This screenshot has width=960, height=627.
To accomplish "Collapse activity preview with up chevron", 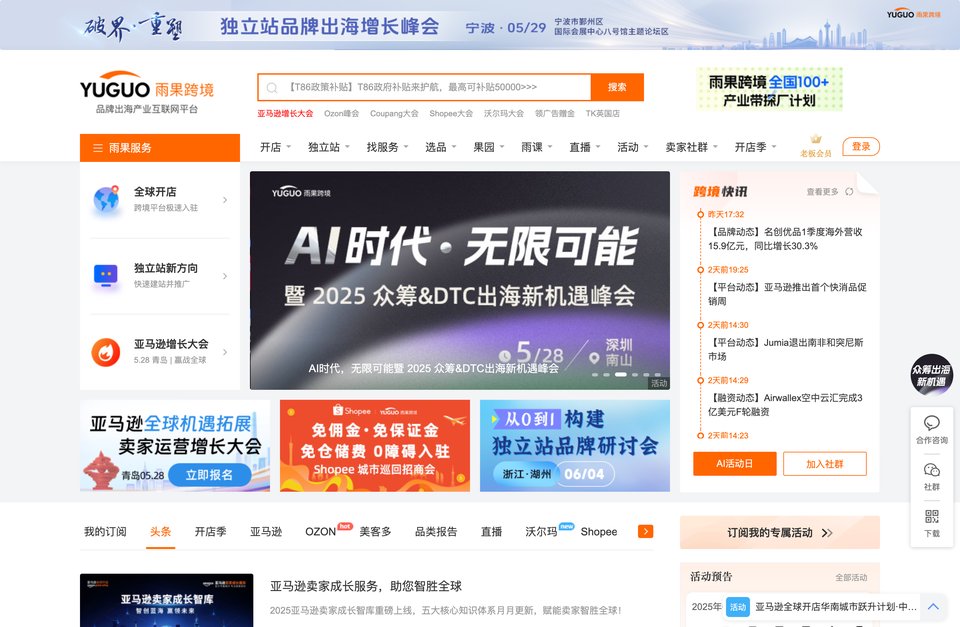I will pyautogui.click(x=933, y=607).
